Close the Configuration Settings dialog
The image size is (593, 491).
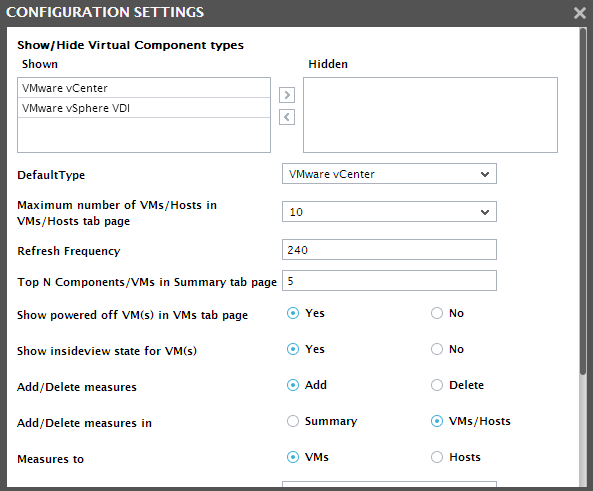tap(579, 13)
